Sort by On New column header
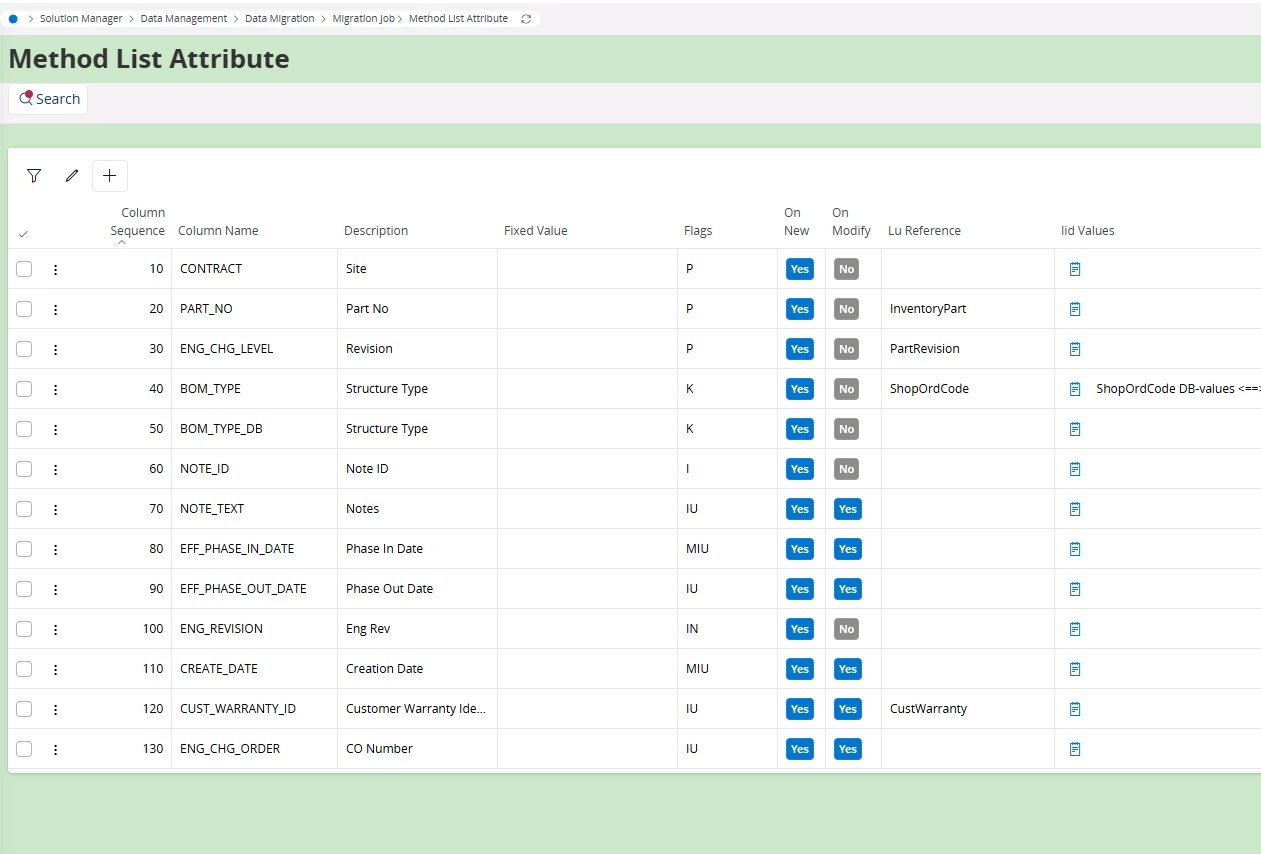The image size is (1261, 854). [797, 222]
